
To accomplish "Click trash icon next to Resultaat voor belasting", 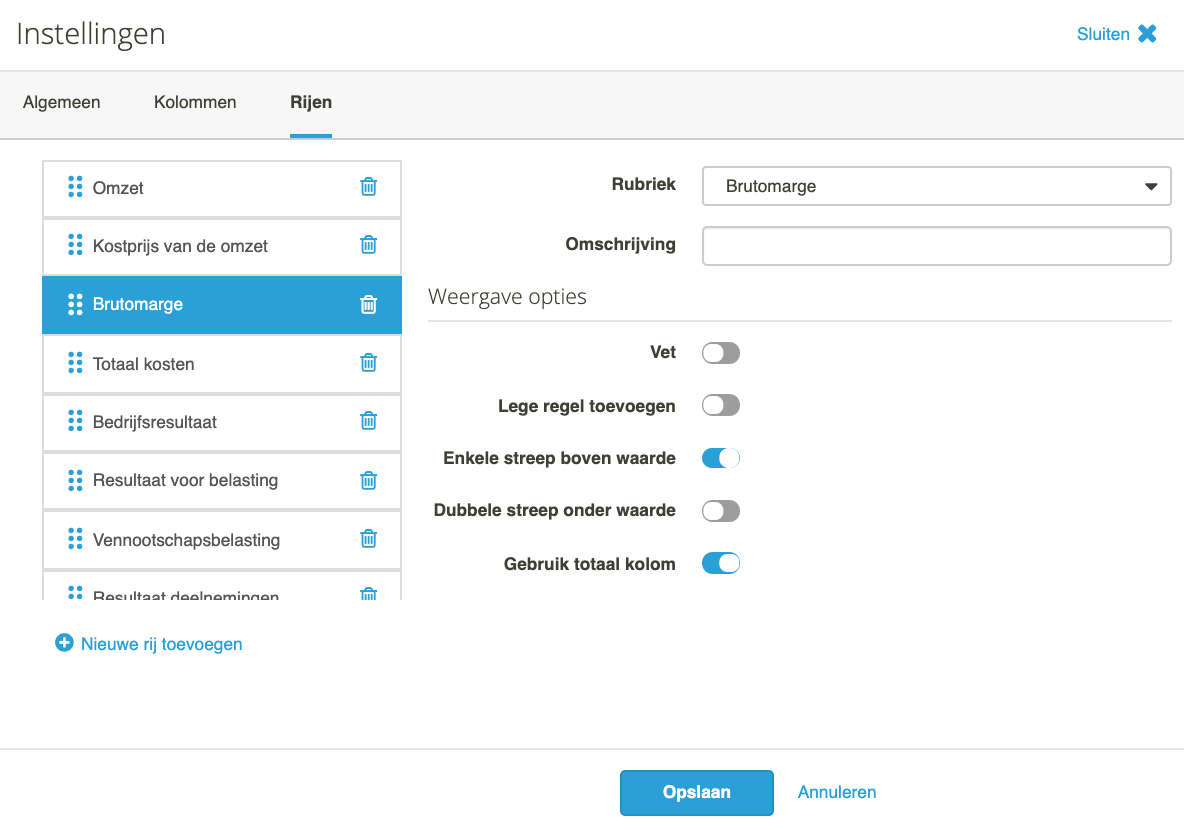I will tap(368, 480).
